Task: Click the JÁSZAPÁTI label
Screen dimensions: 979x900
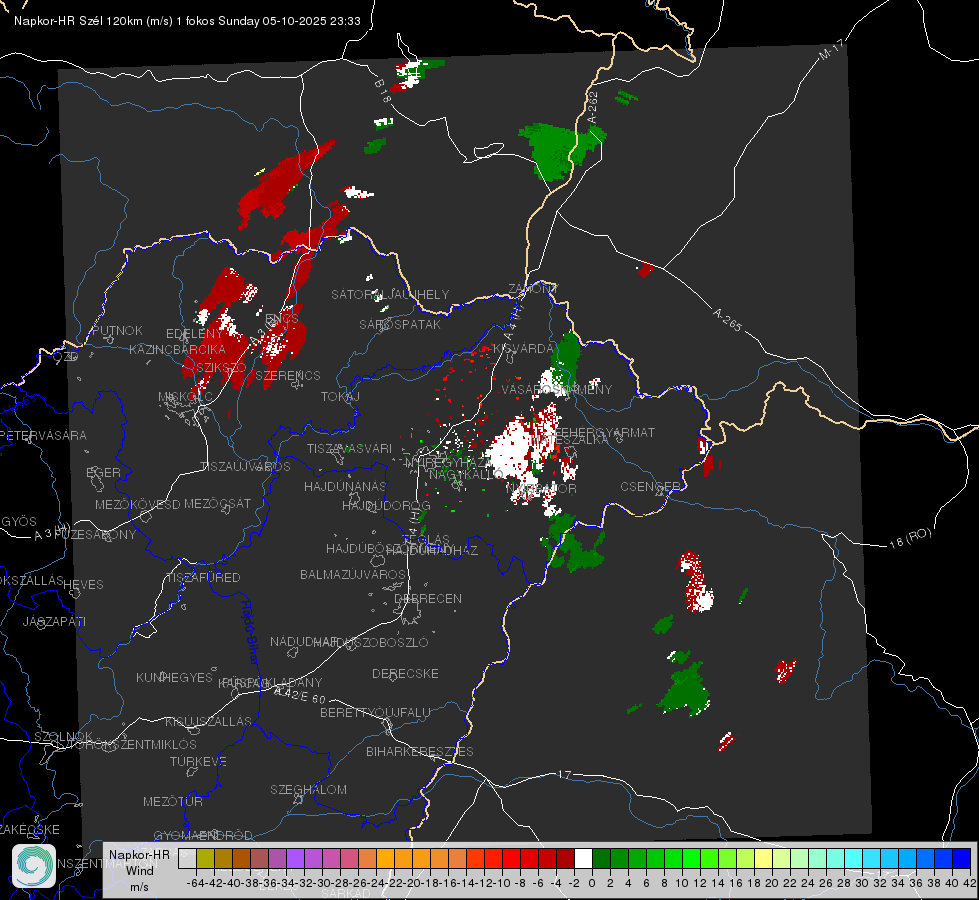Action: click(x=54, y=621)
